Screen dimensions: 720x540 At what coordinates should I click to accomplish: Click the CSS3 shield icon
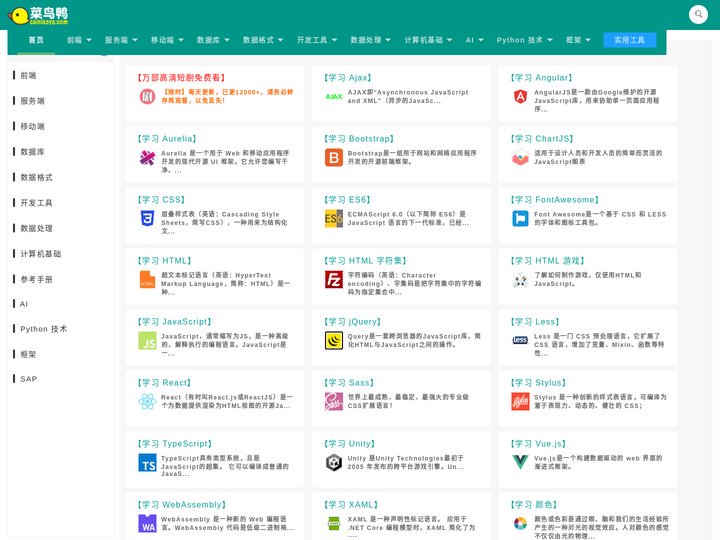[147, 219]
